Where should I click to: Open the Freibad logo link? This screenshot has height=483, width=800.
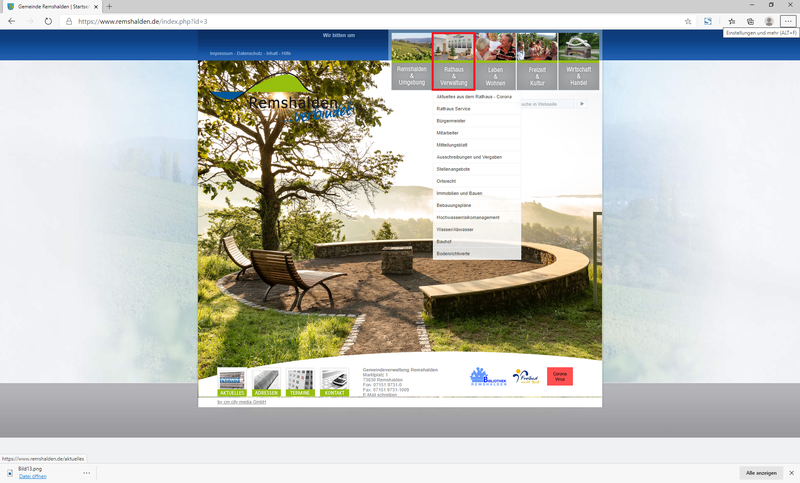526,376
